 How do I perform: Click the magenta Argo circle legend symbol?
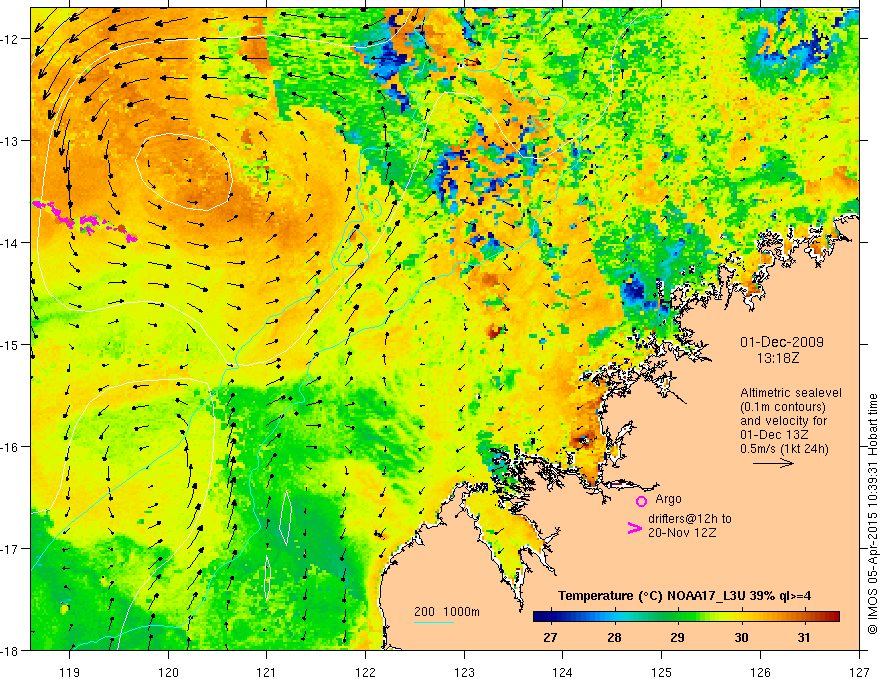tap(641, 501)
